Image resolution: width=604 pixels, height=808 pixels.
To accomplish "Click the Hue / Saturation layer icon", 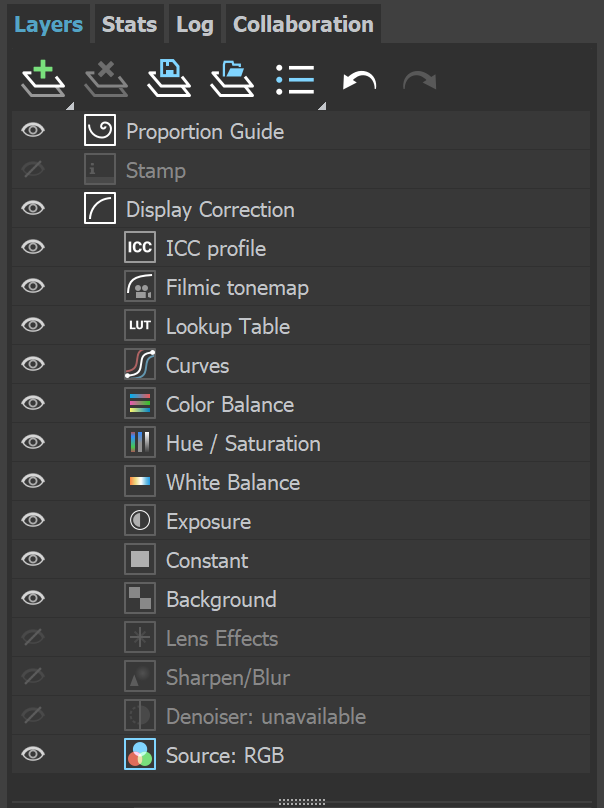I will point(140,442).
